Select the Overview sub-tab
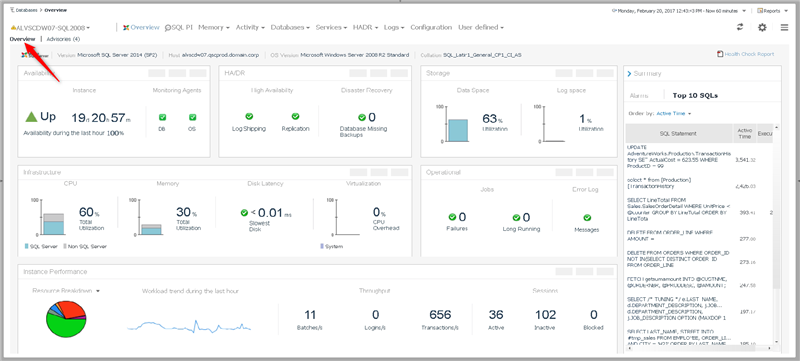The image size is (800, 361). coord(22,39)
